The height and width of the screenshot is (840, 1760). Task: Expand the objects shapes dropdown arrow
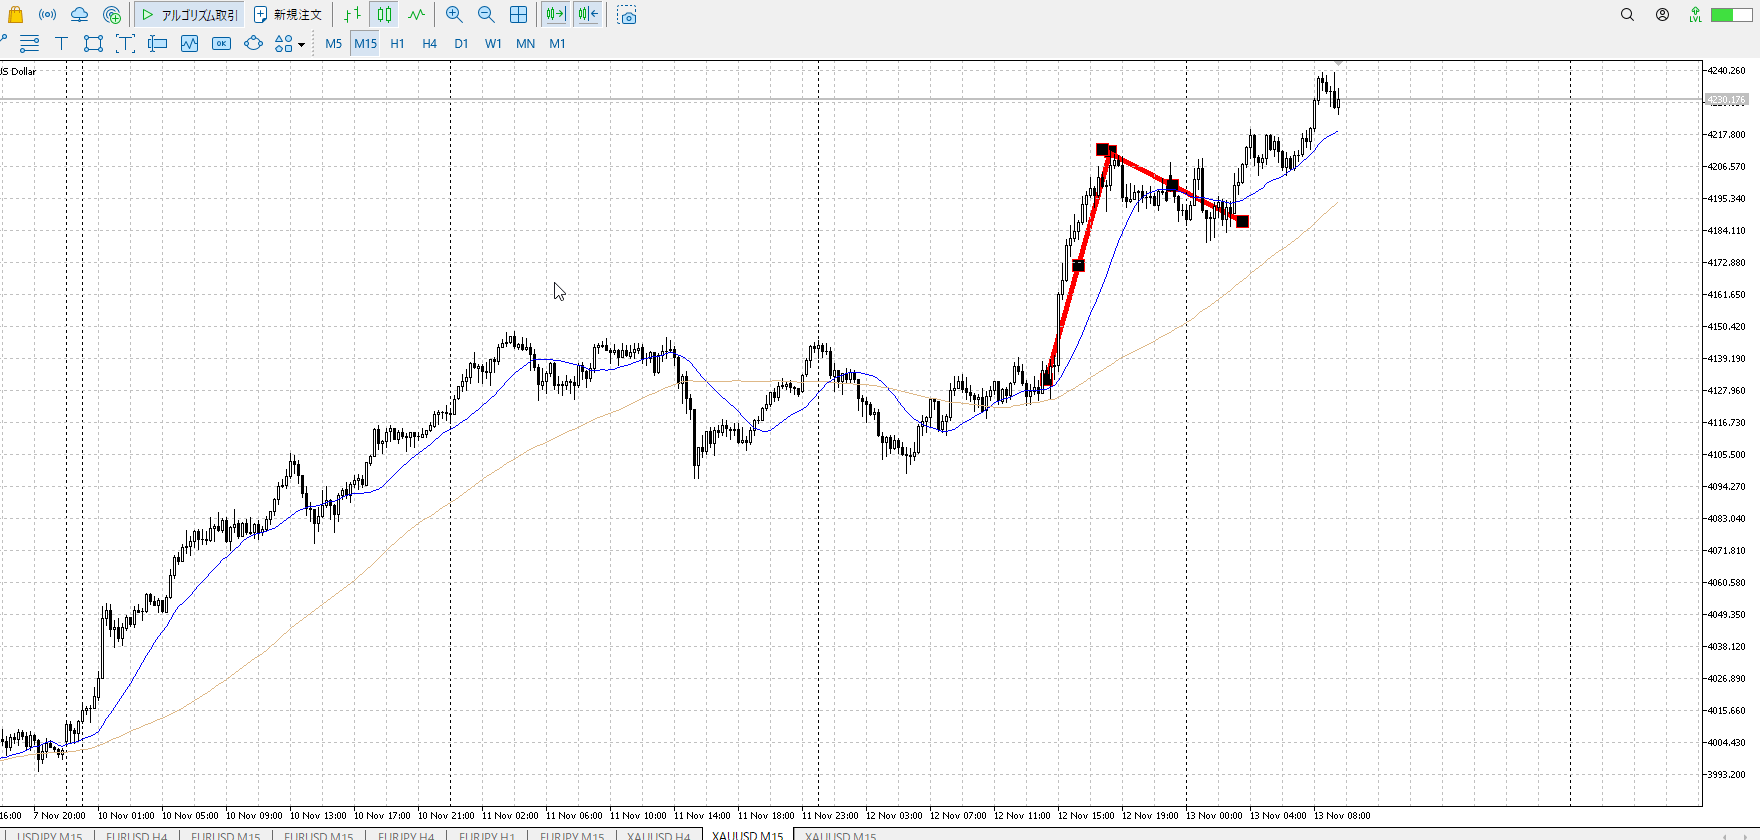[x=301, y=44]
